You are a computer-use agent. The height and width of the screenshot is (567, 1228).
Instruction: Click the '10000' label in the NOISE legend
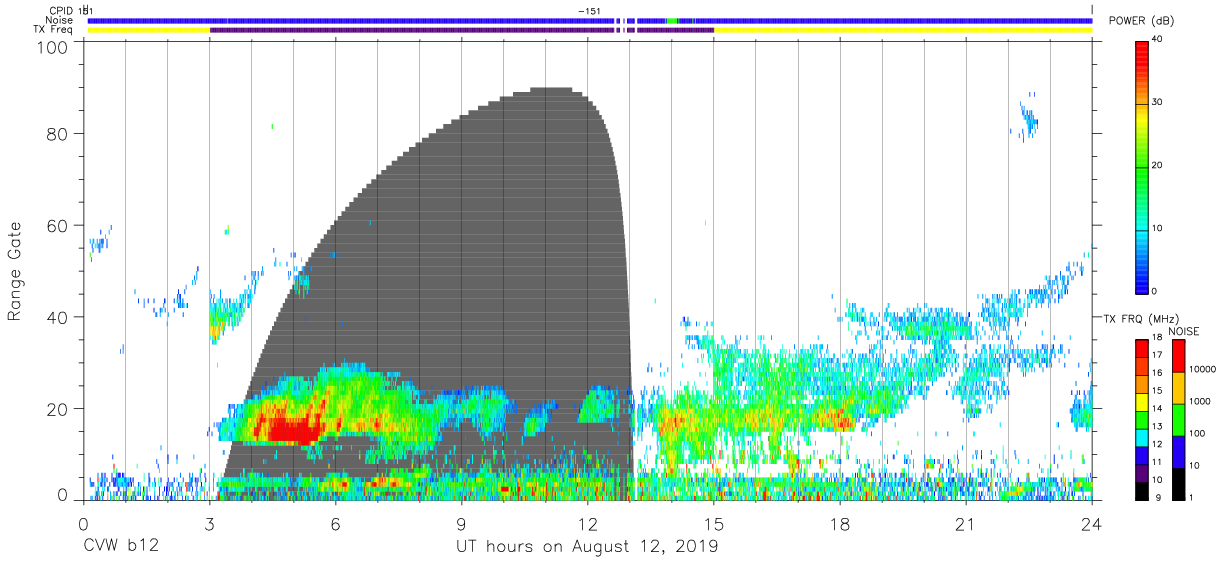(1202, 370)
